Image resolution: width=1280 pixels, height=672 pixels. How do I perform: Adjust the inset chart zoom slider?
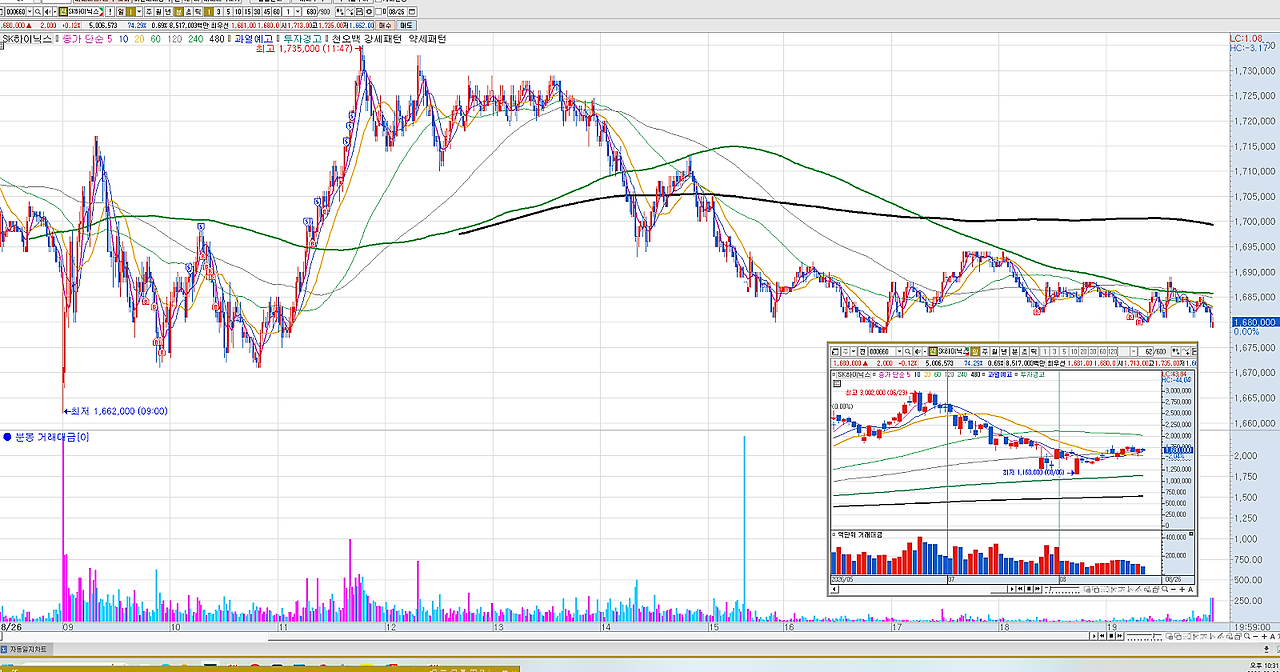pos(1062,589)
